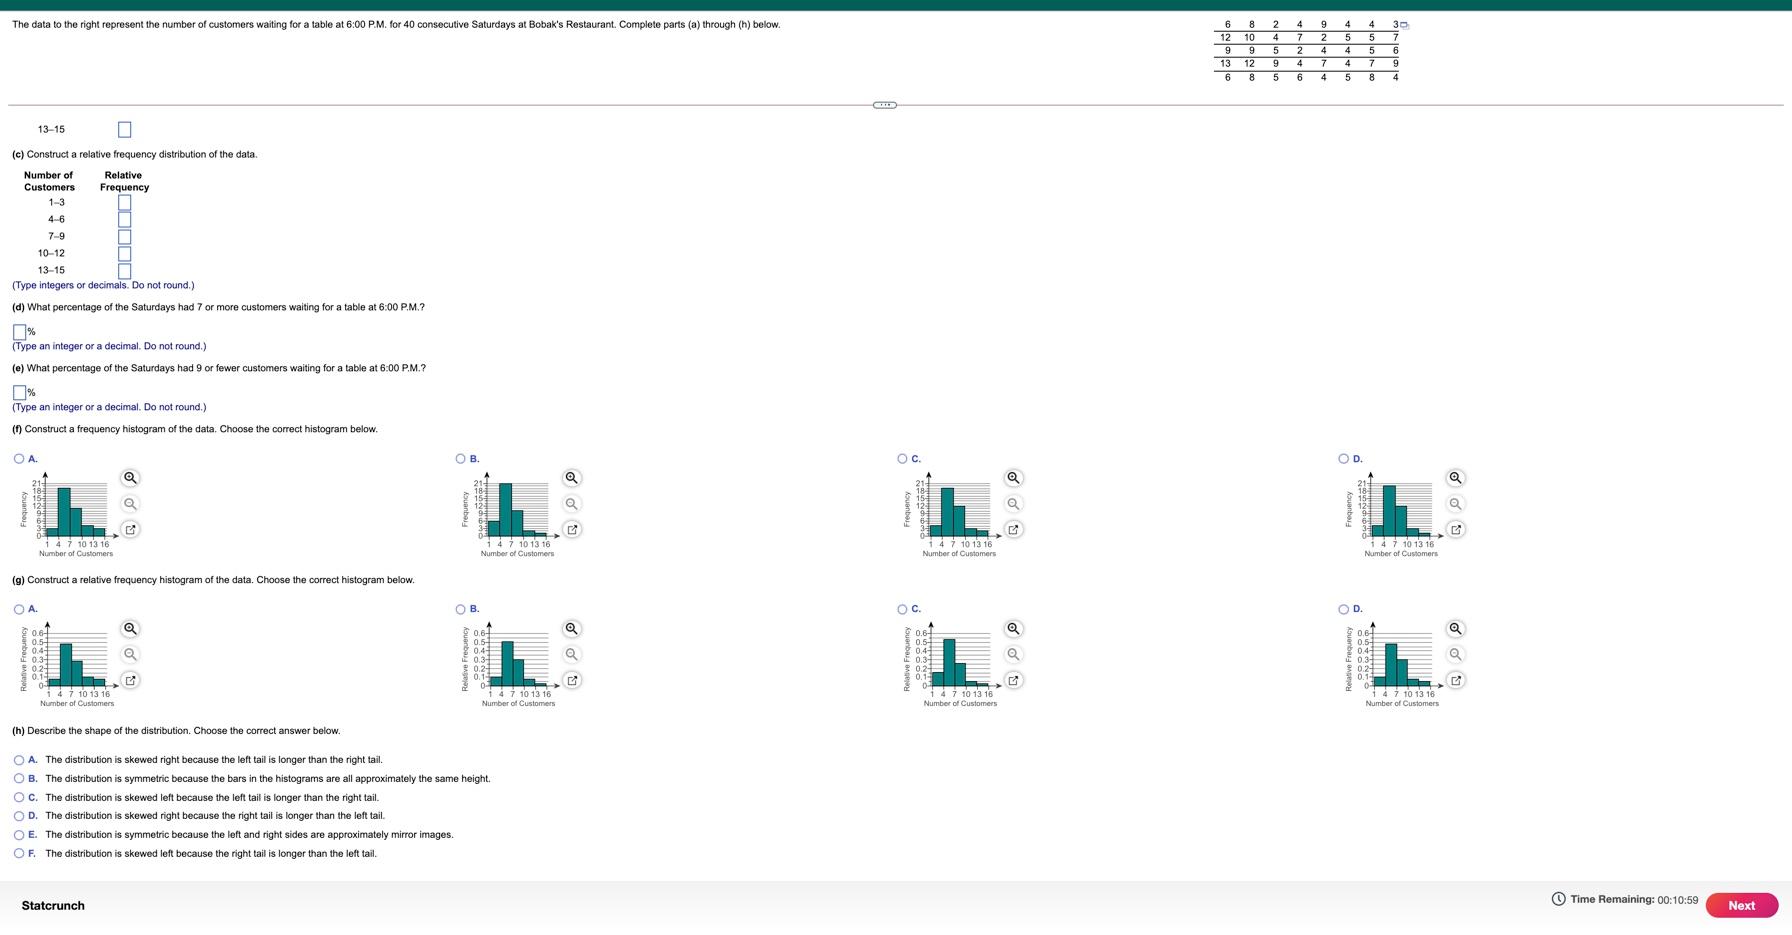Screen dimensions: 1792x935
Task: Zoom in on frequency histogram C
Action: [1013, 478]
